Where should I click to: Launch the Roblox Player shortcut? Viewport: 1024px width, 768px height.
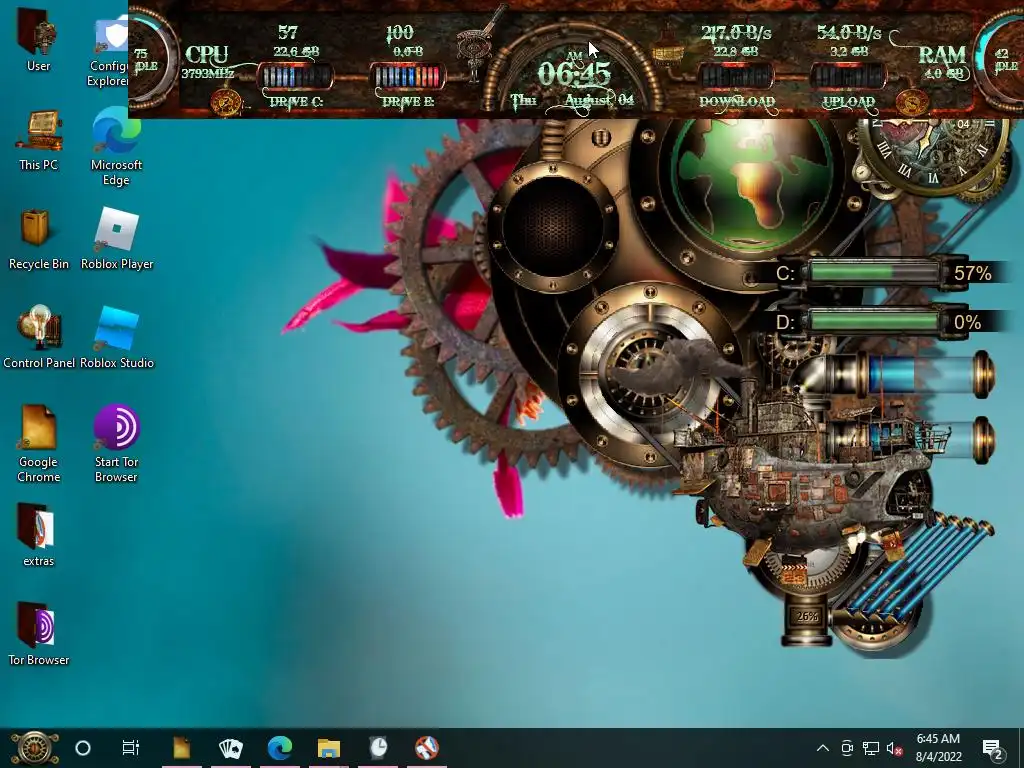pos(117,239)
